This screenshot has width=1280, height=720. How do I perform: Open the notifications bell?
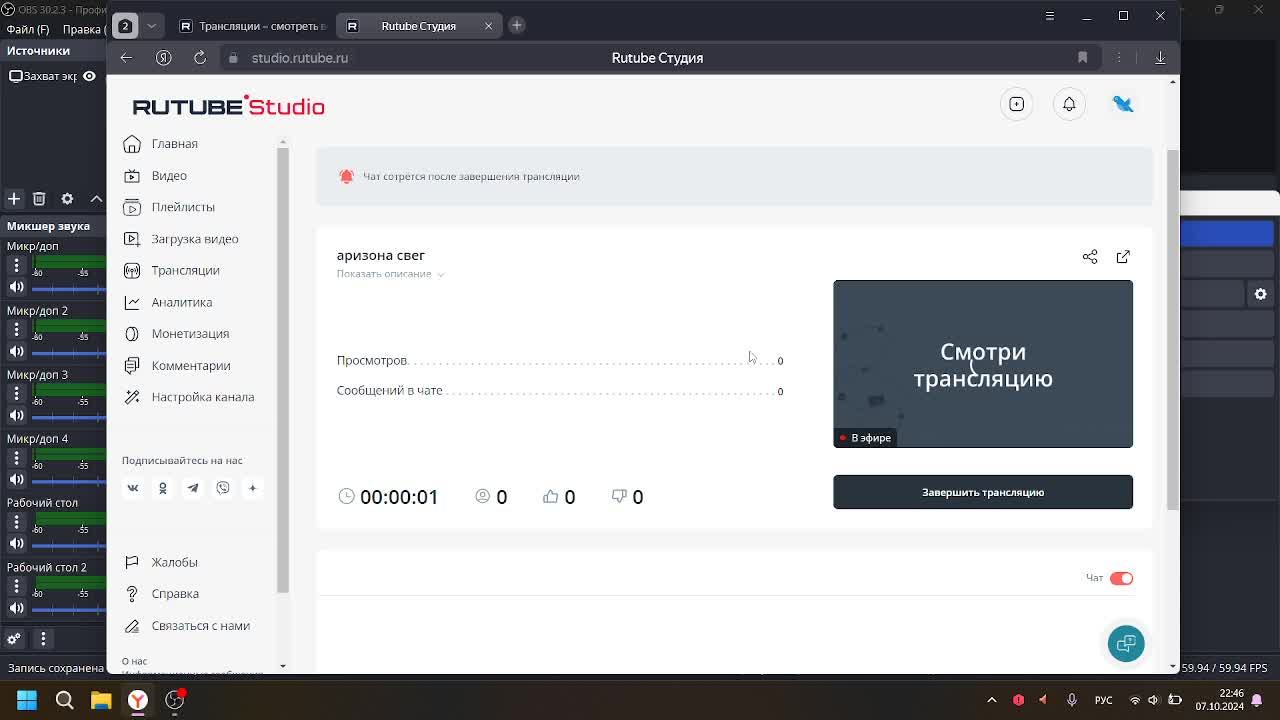click(1069, 104)
